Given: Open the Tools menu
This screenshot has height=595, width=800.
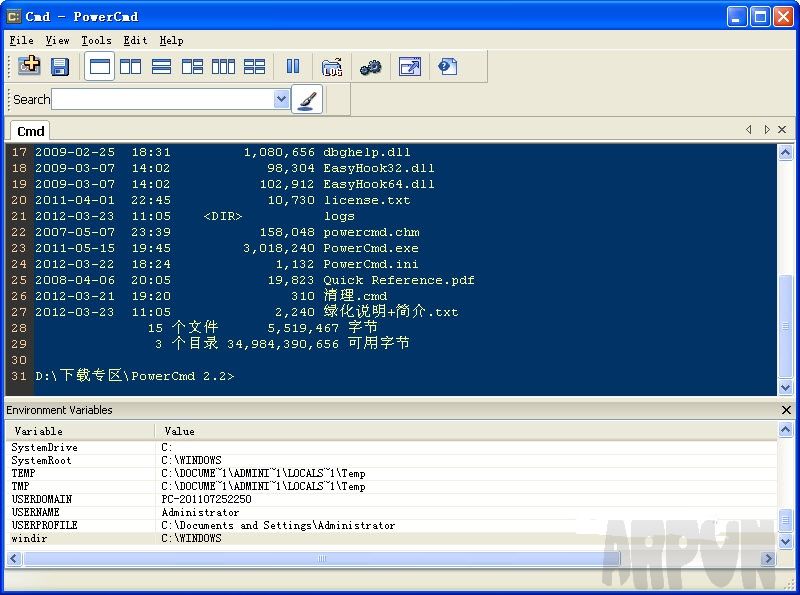Looking at the screenshot, I should (96, 40).
